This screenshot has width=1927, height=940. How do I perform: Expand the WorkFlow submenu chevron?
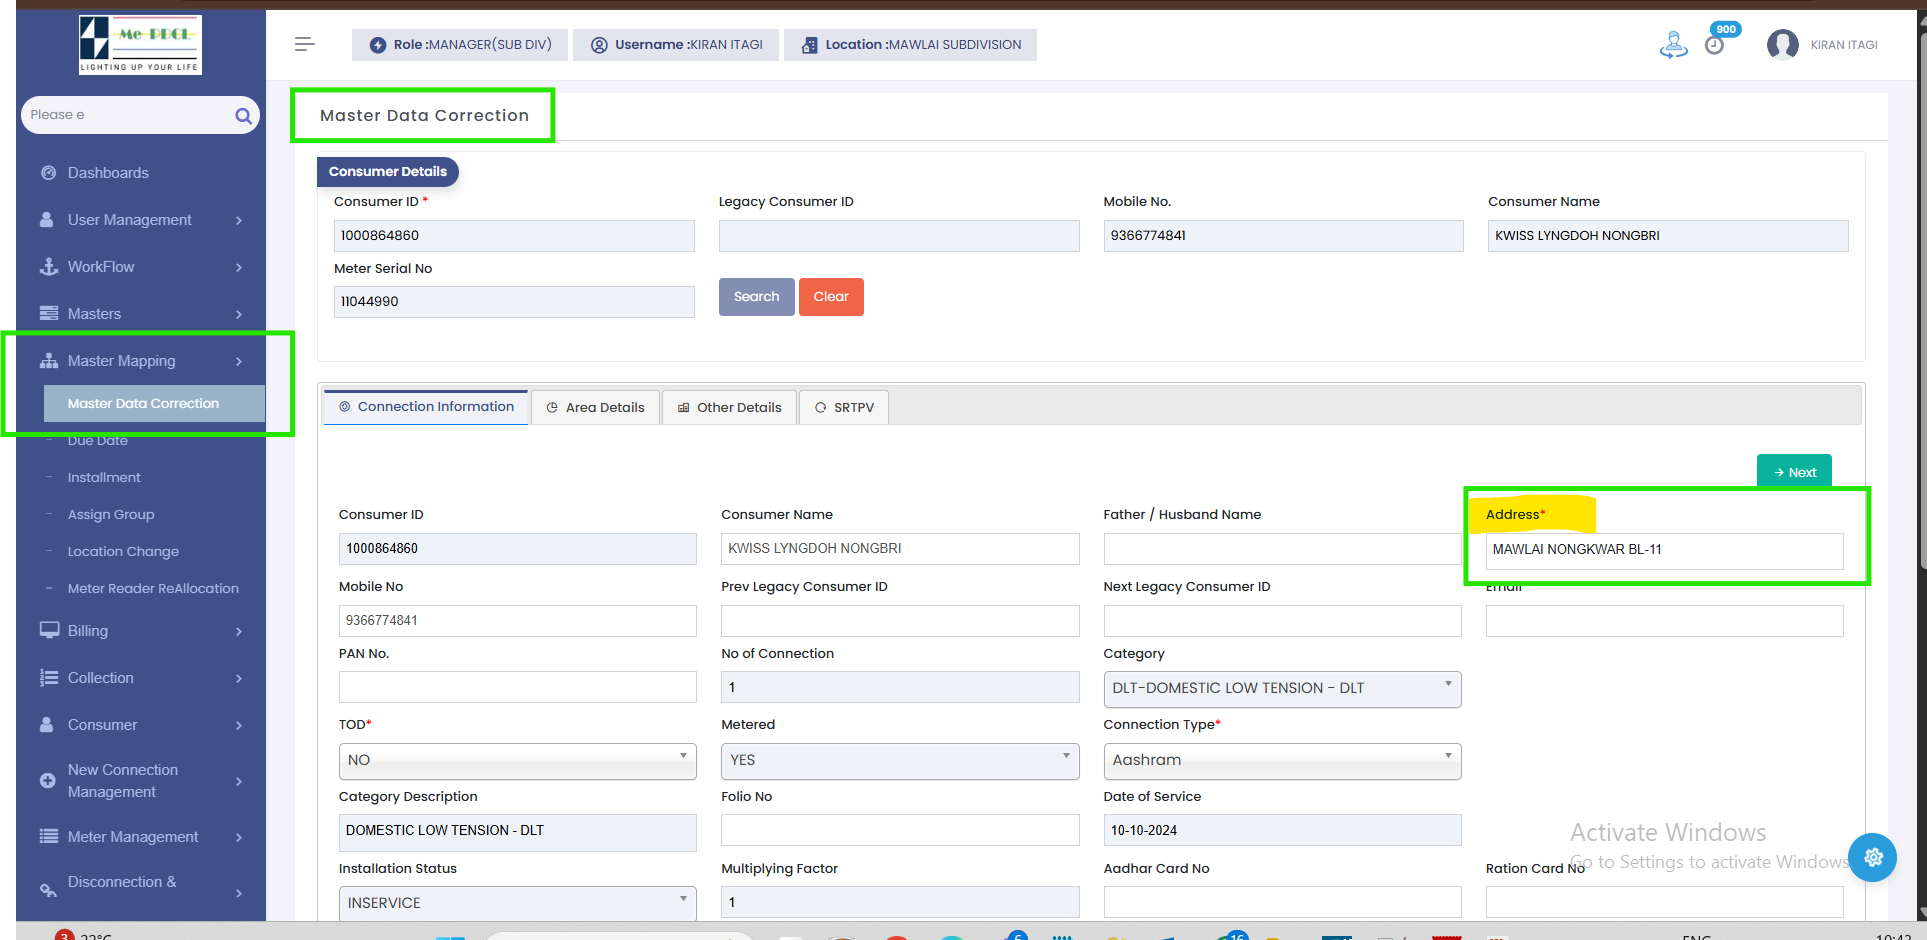[239, 267]
